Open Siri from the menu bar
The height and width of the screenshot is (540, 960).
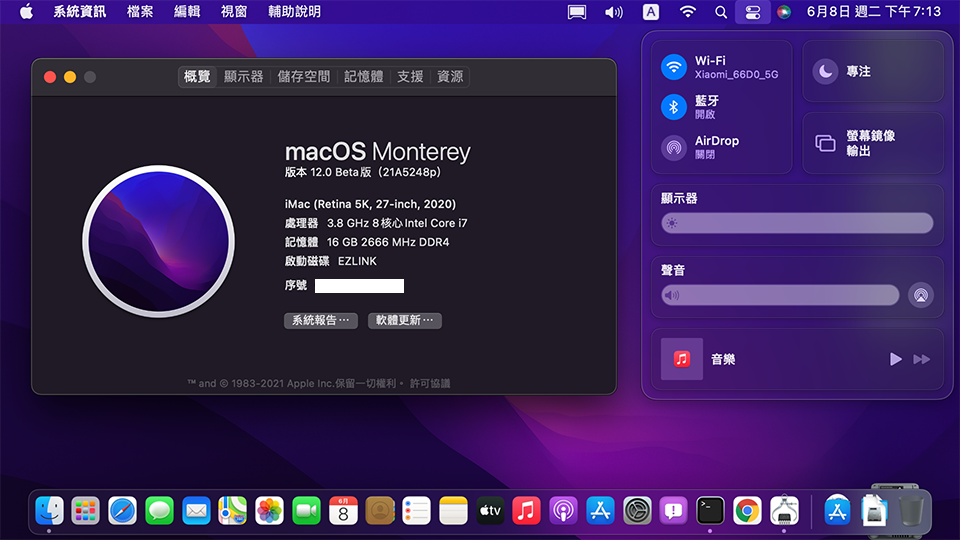click(784, 12)
